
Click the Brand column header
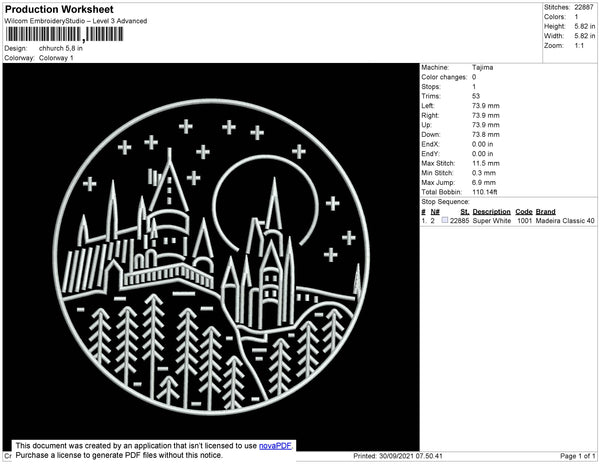(x=545, y=212)
